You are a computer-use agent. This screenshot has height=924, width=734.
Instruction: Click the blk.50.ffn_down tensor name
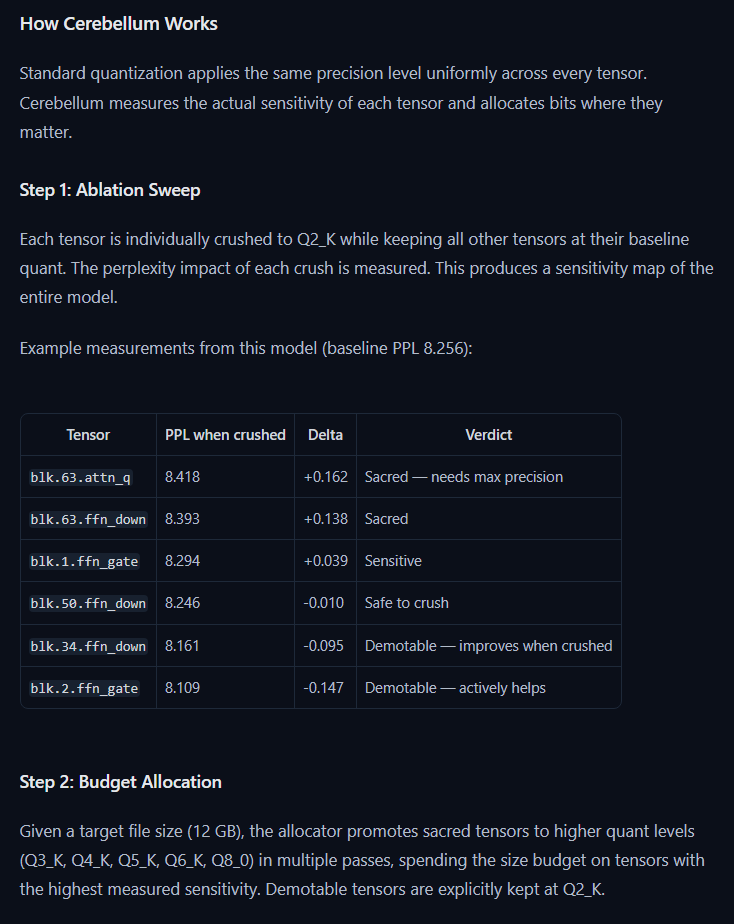pyautogui.click(x=88, y=603)
